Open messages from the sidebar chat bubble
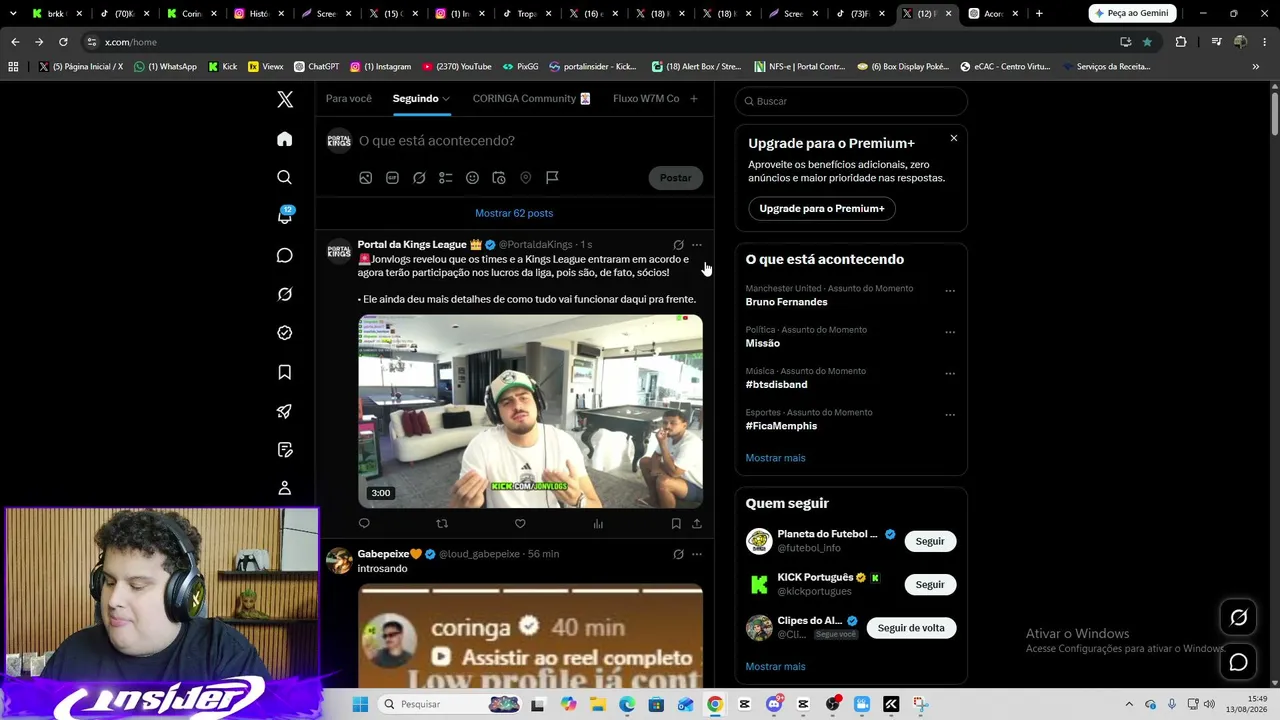 285,255
